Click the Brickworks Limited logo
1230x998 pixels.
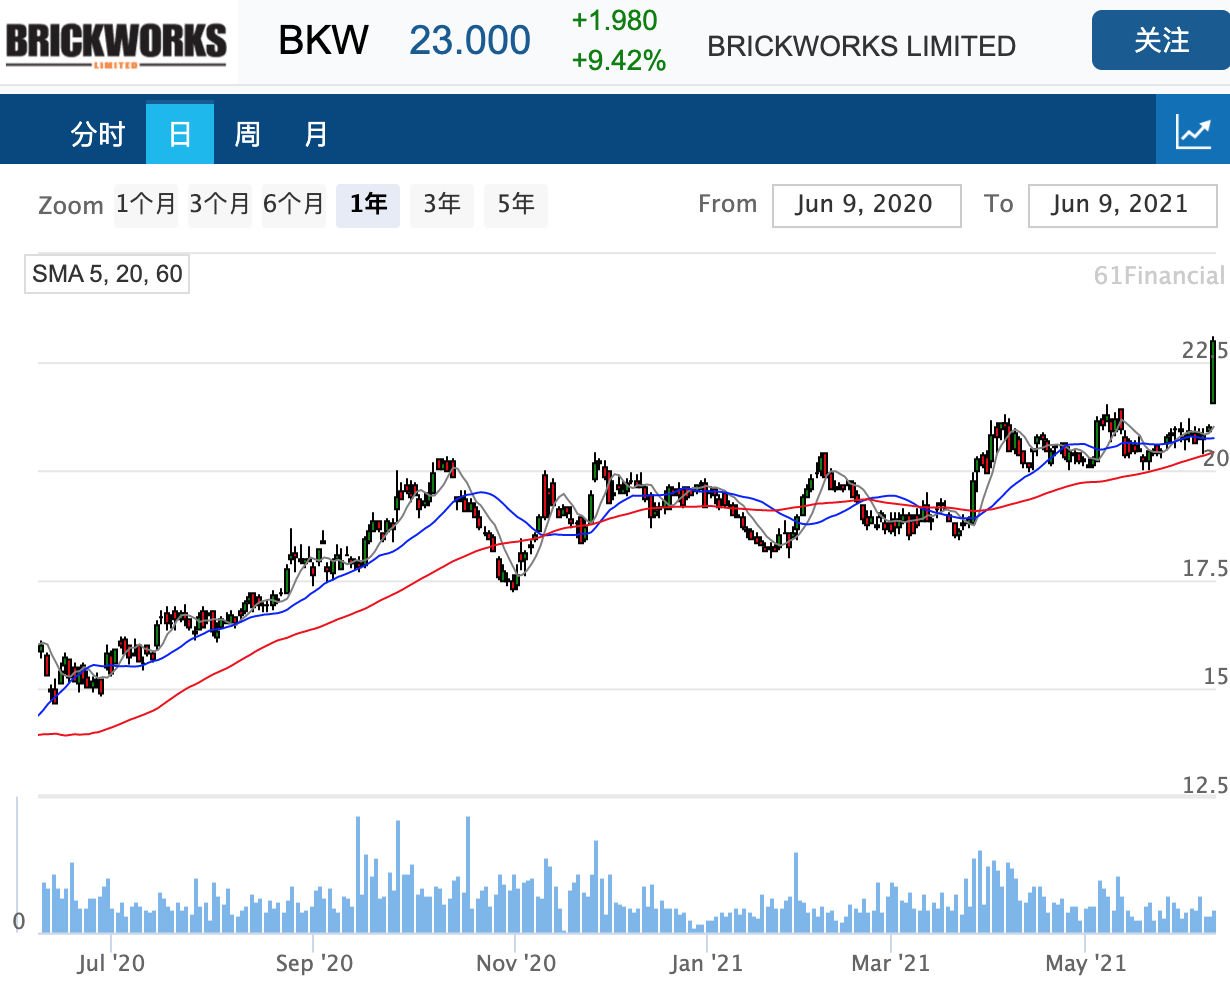pyautogui.click(x=117, y=43)
